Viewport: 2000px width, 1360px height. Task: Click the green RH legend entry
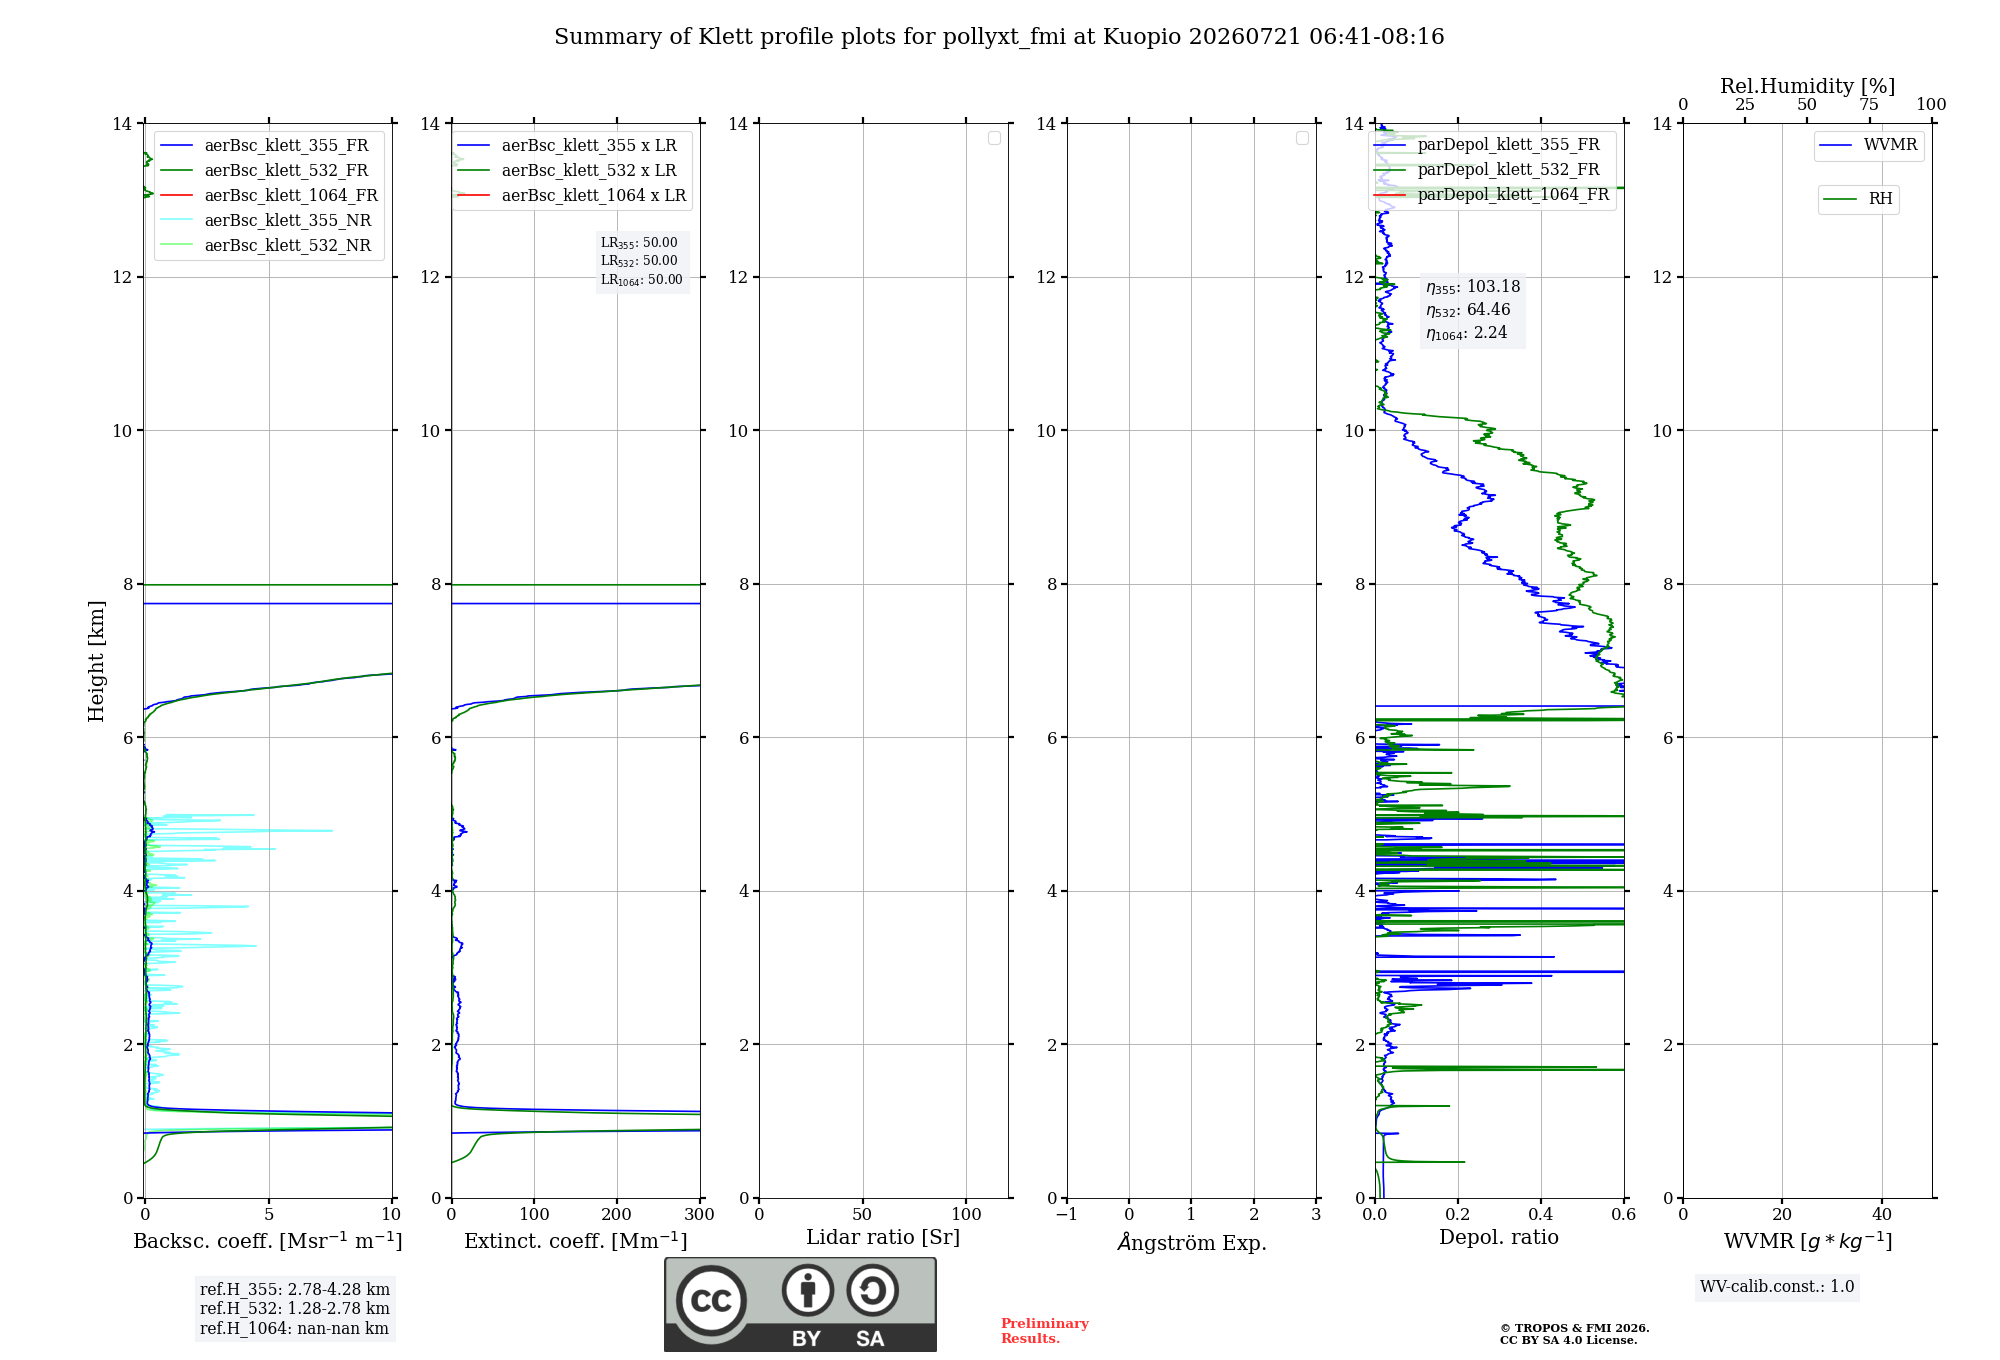tap(1858, 199)
